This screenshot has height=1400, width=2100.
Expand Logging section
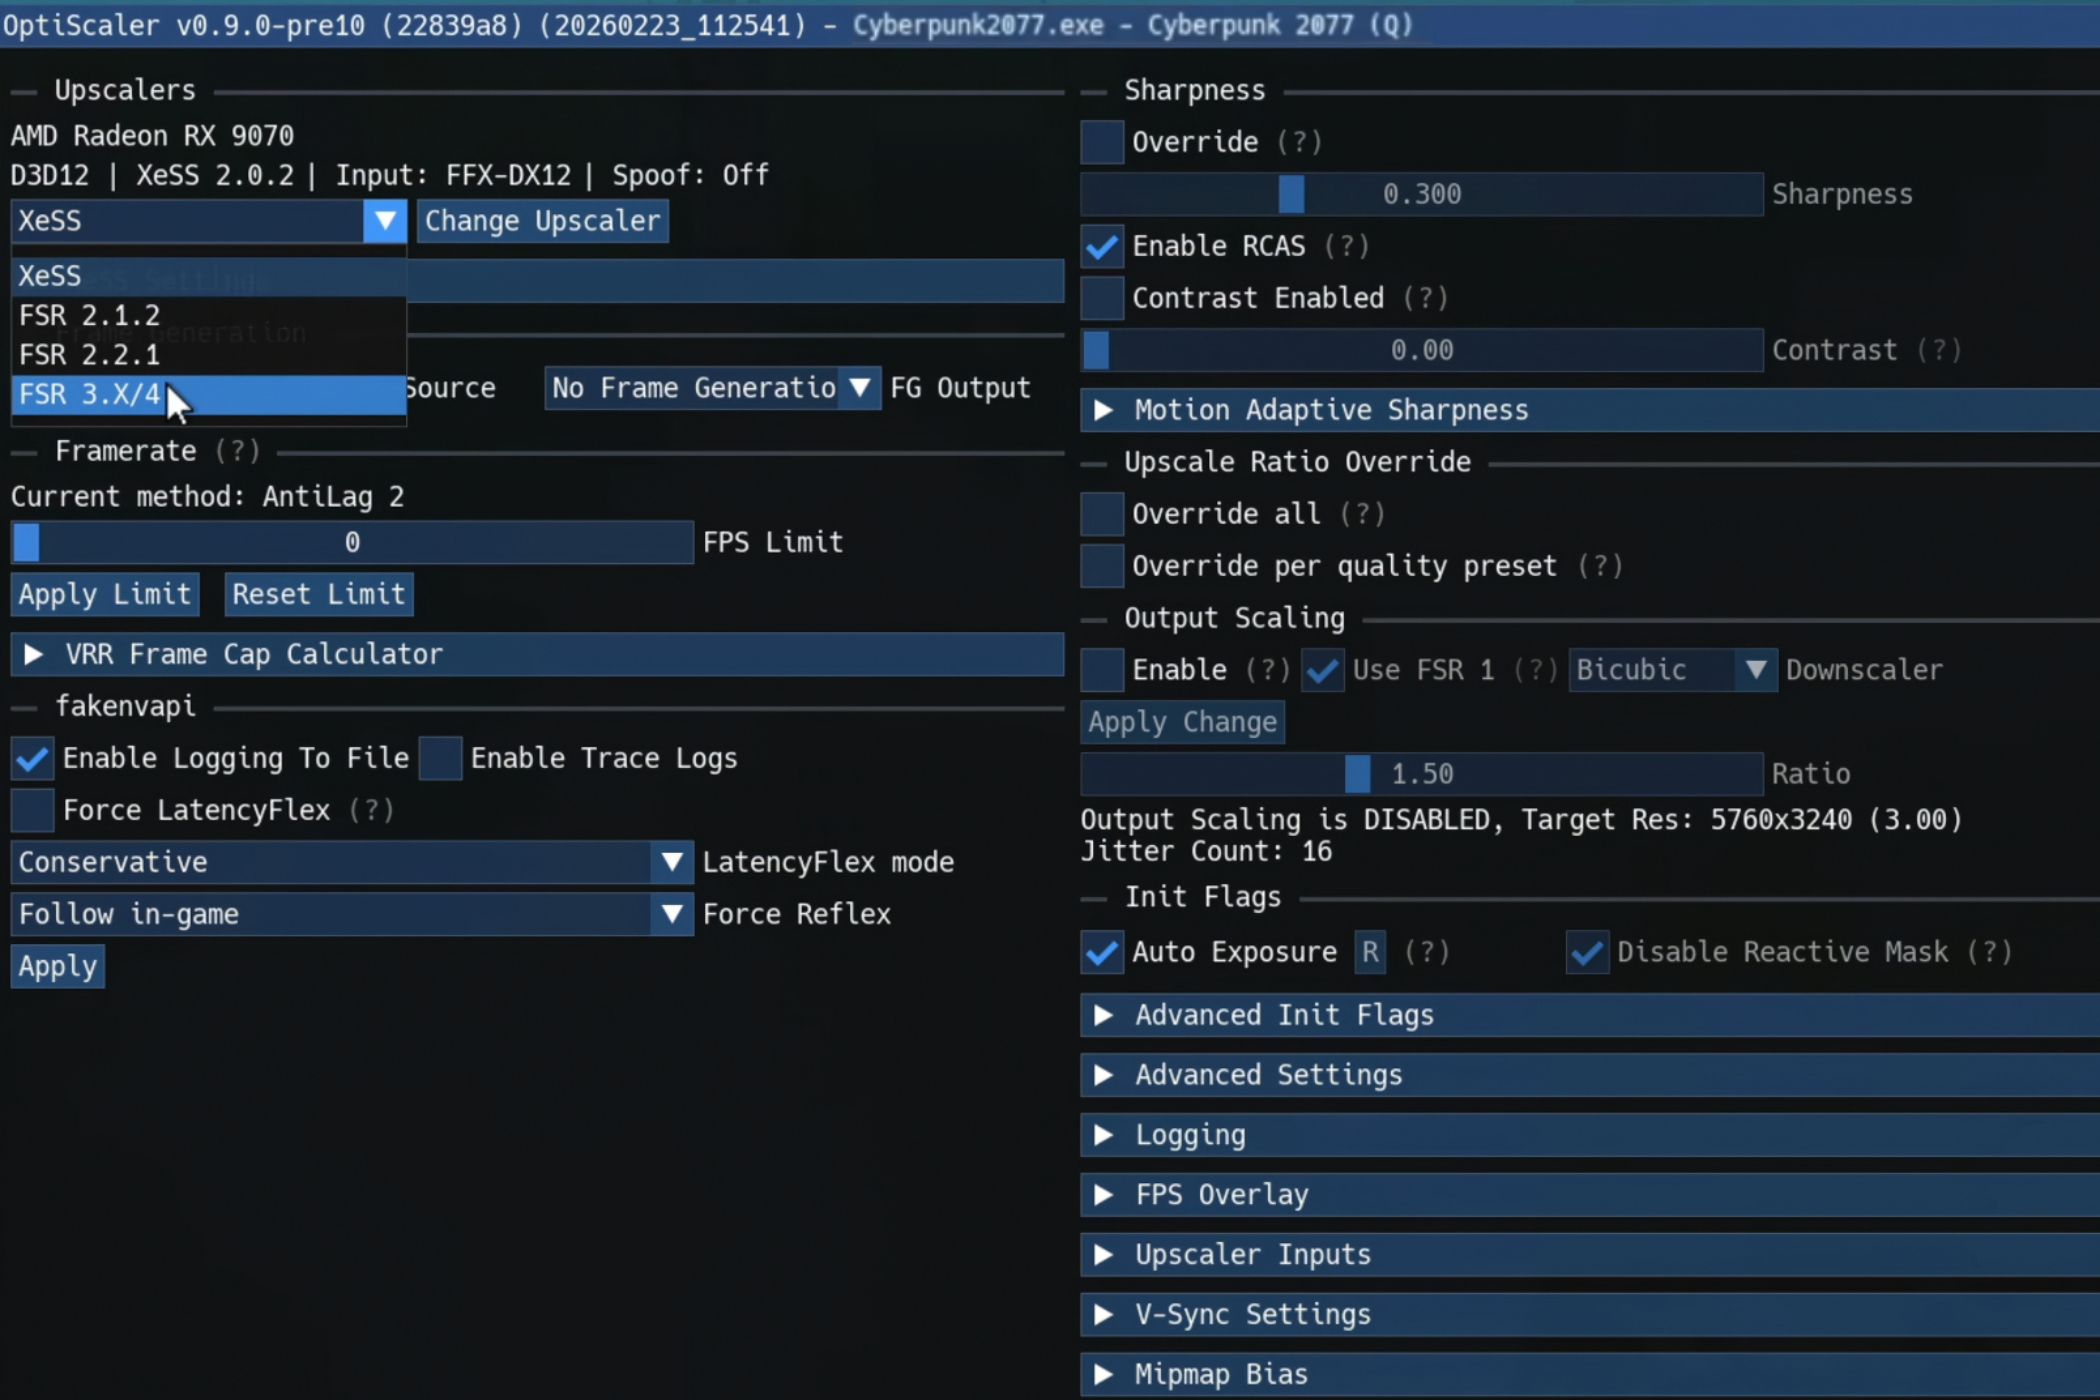[1590, 1135]
